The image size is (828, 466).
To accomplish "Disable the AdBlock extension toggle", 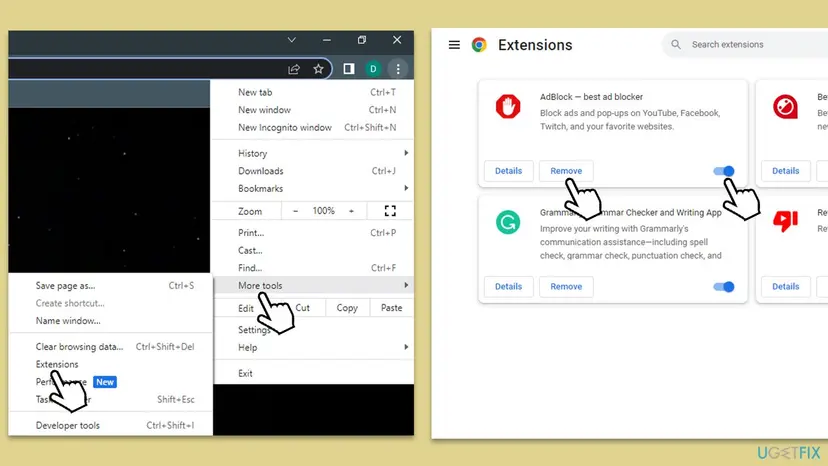I will coord(723,171).
